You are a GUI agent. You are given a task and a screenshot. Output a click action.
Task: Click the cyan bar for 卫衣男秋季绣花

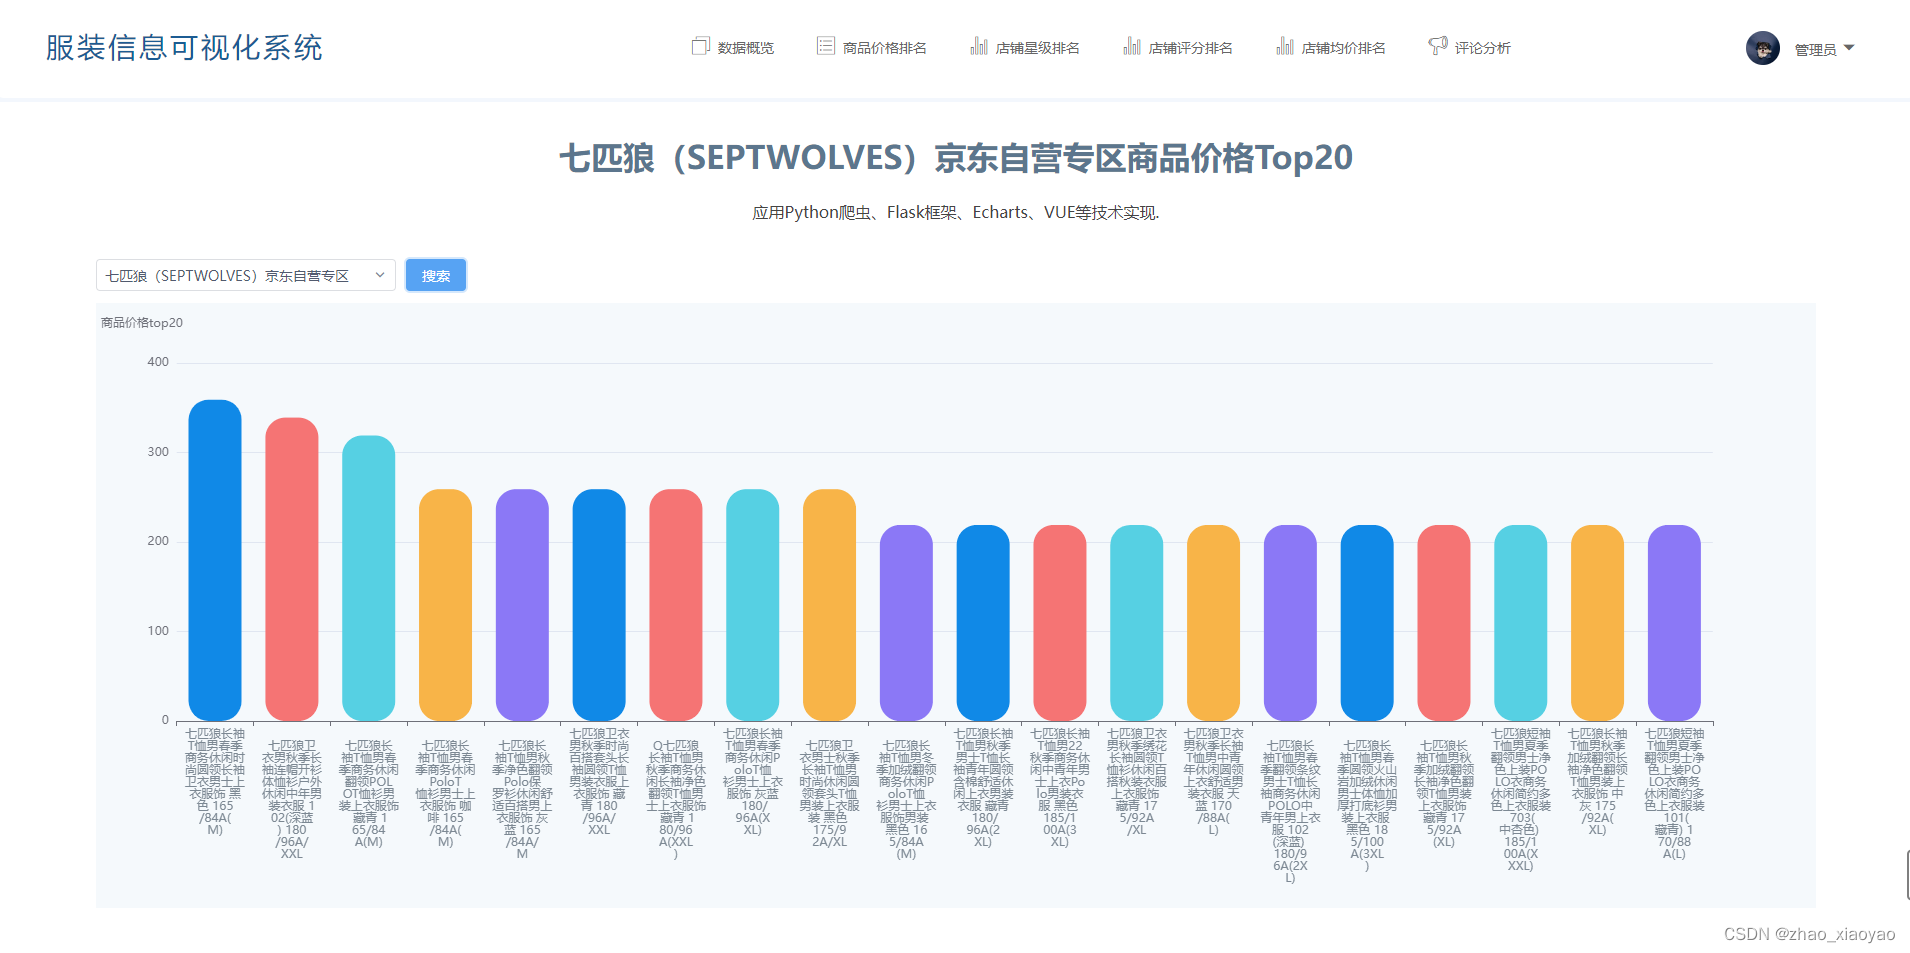(1137, 623)
